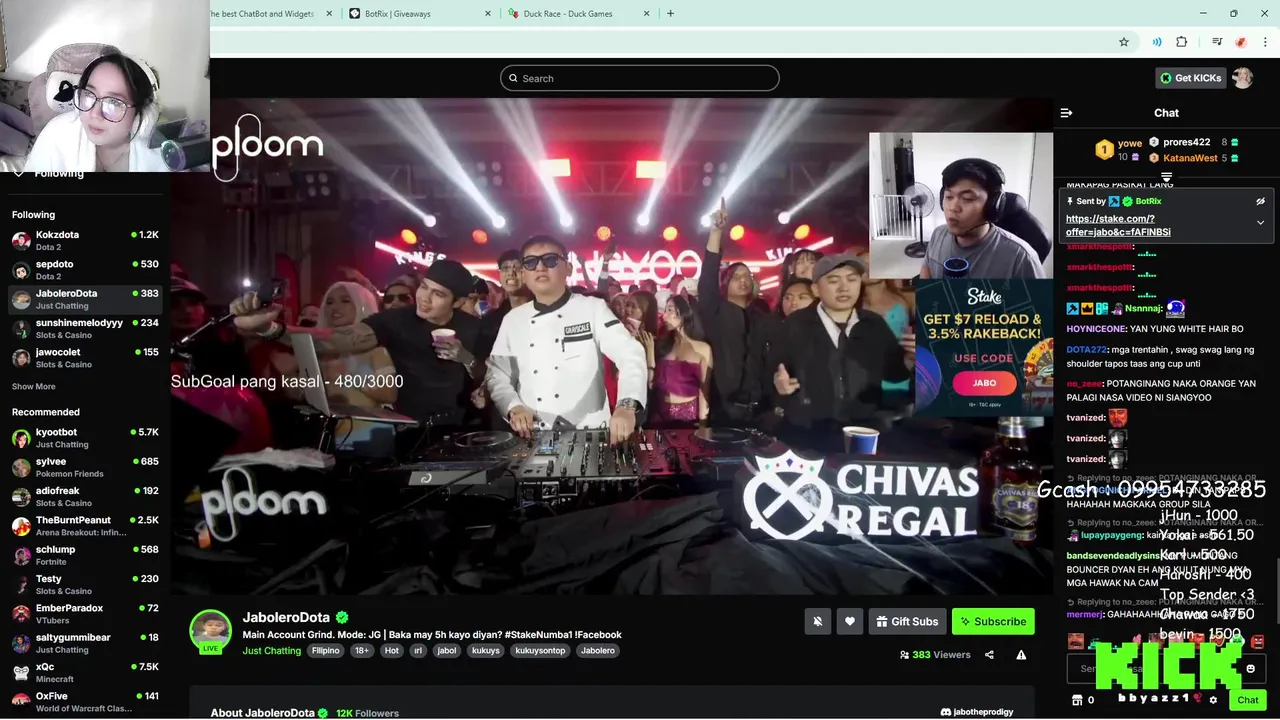Open EmberParadox VTubers channel
The width and height of the screenshot is (1280, 720).
[x=85, y=613]
